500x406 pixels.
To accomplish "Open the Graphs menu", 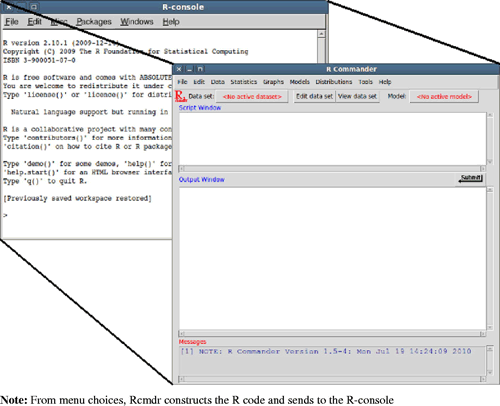I will click(273, 82).
